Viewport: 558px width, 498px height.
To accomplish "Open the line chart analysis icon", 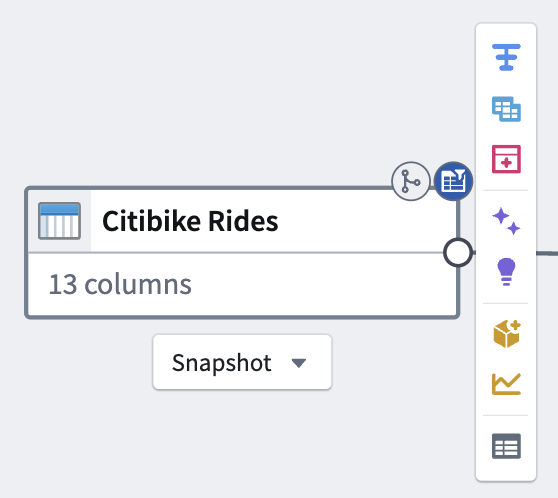I will coord(506,384).
